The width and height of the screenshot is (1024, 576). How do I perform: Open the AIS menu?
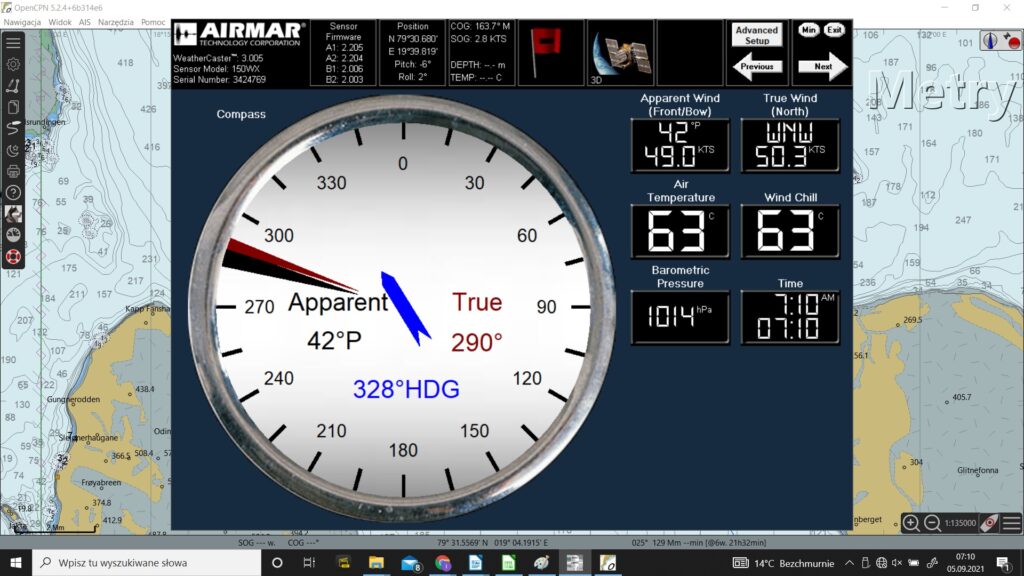click(85, 22)
